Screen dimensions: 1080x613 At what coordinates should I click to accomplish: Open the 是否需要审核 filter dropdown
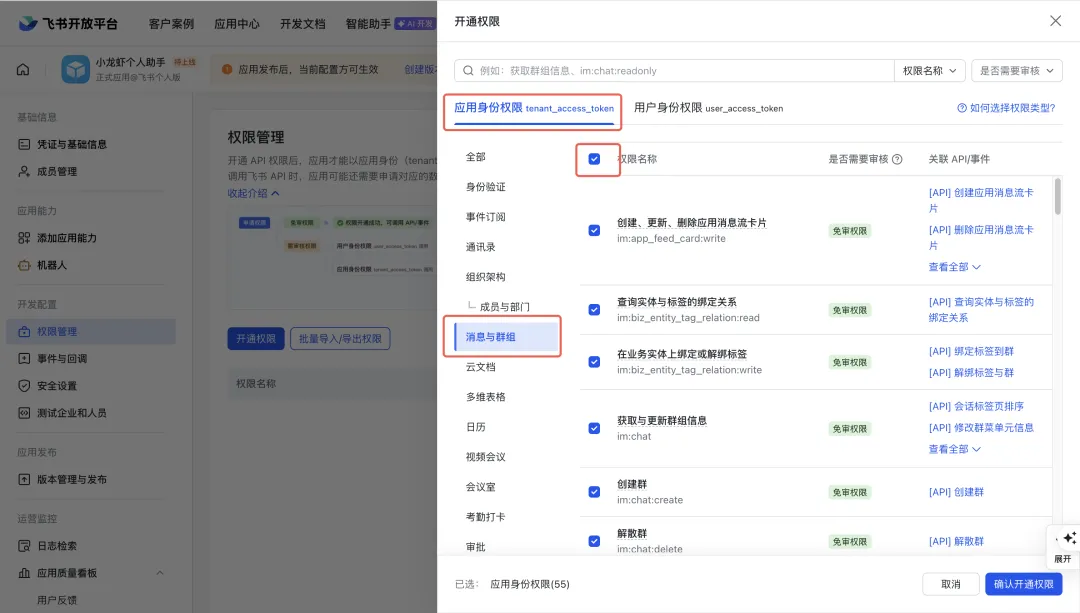click(x=1017, y=70)
